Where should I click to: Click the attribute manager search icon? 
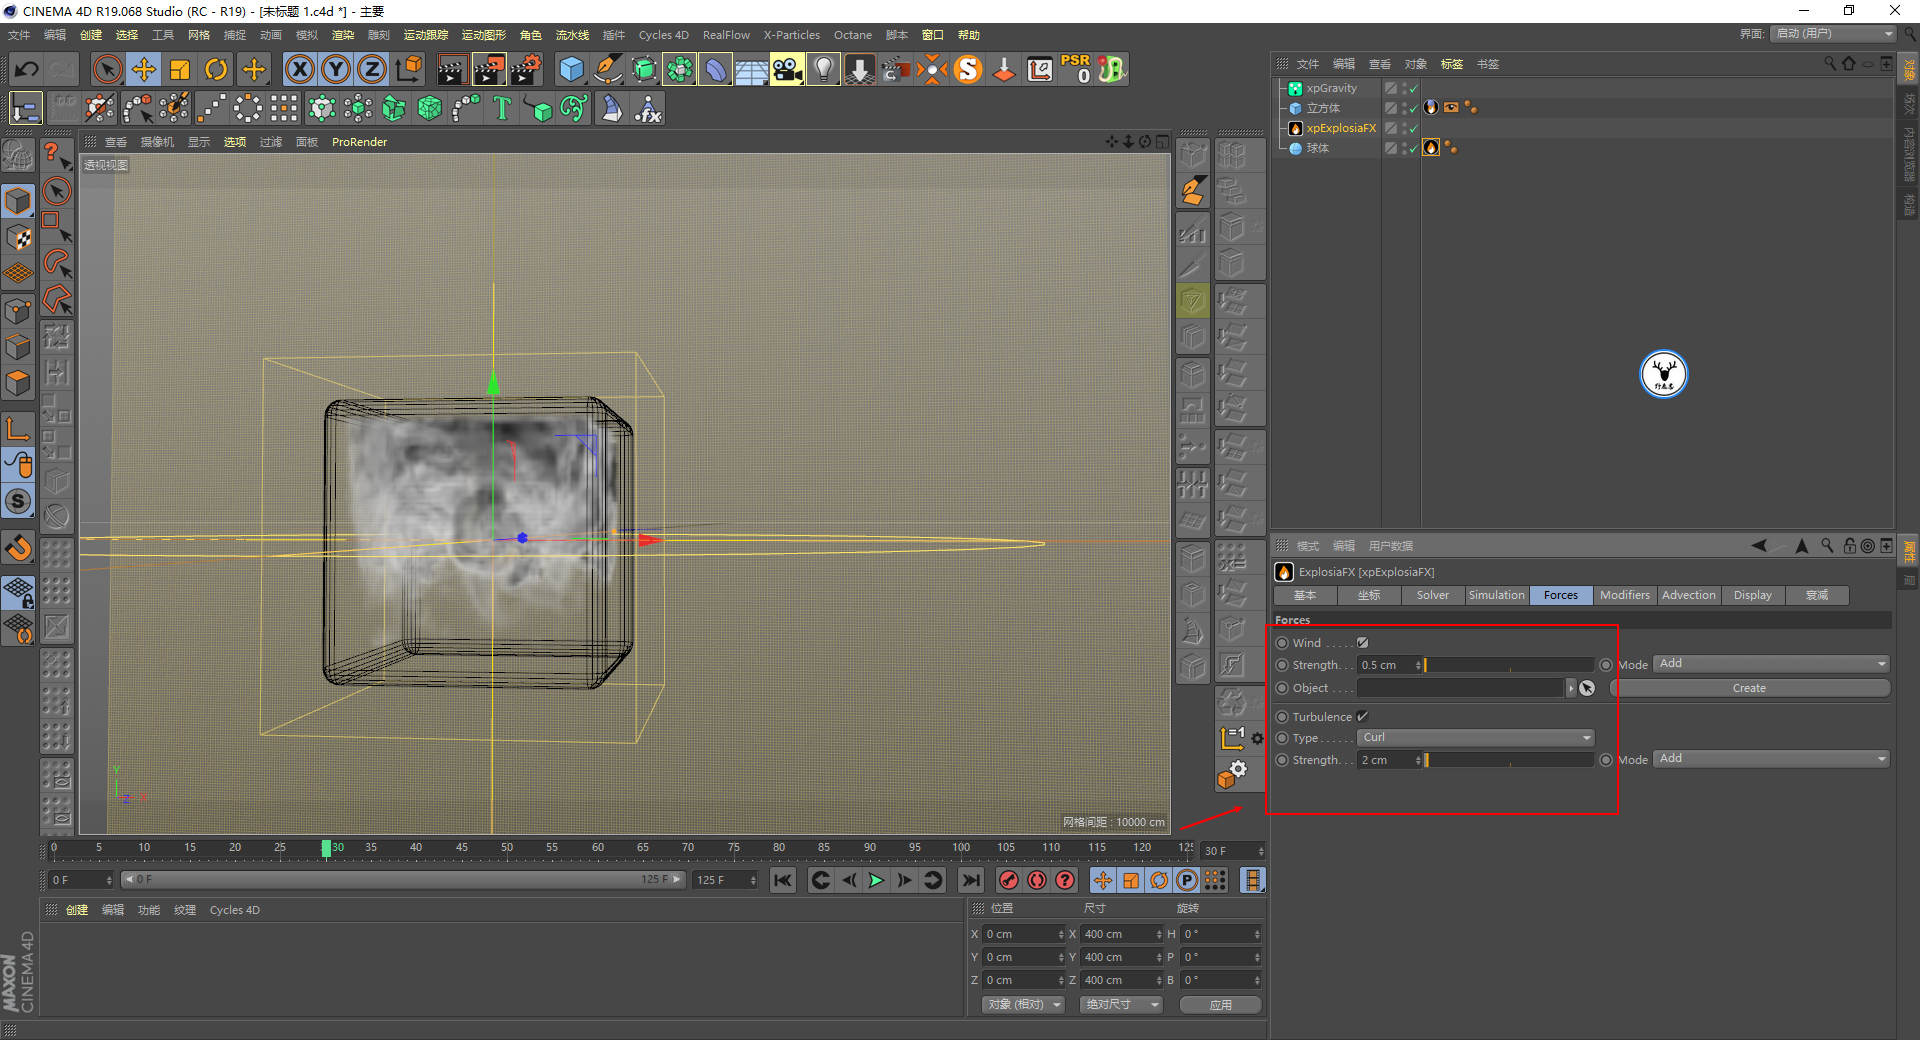1826,546
